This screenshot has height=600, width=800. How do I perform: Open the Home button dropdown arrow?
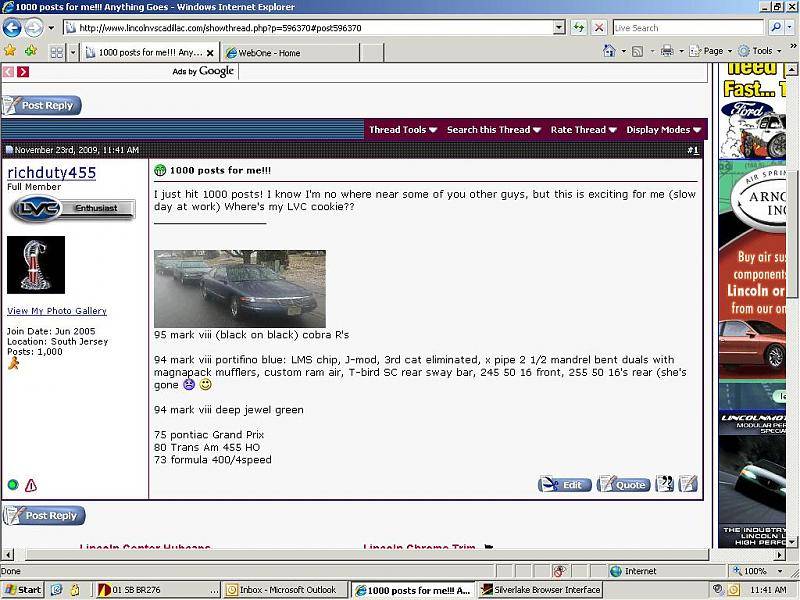click(x=623, y=51)
